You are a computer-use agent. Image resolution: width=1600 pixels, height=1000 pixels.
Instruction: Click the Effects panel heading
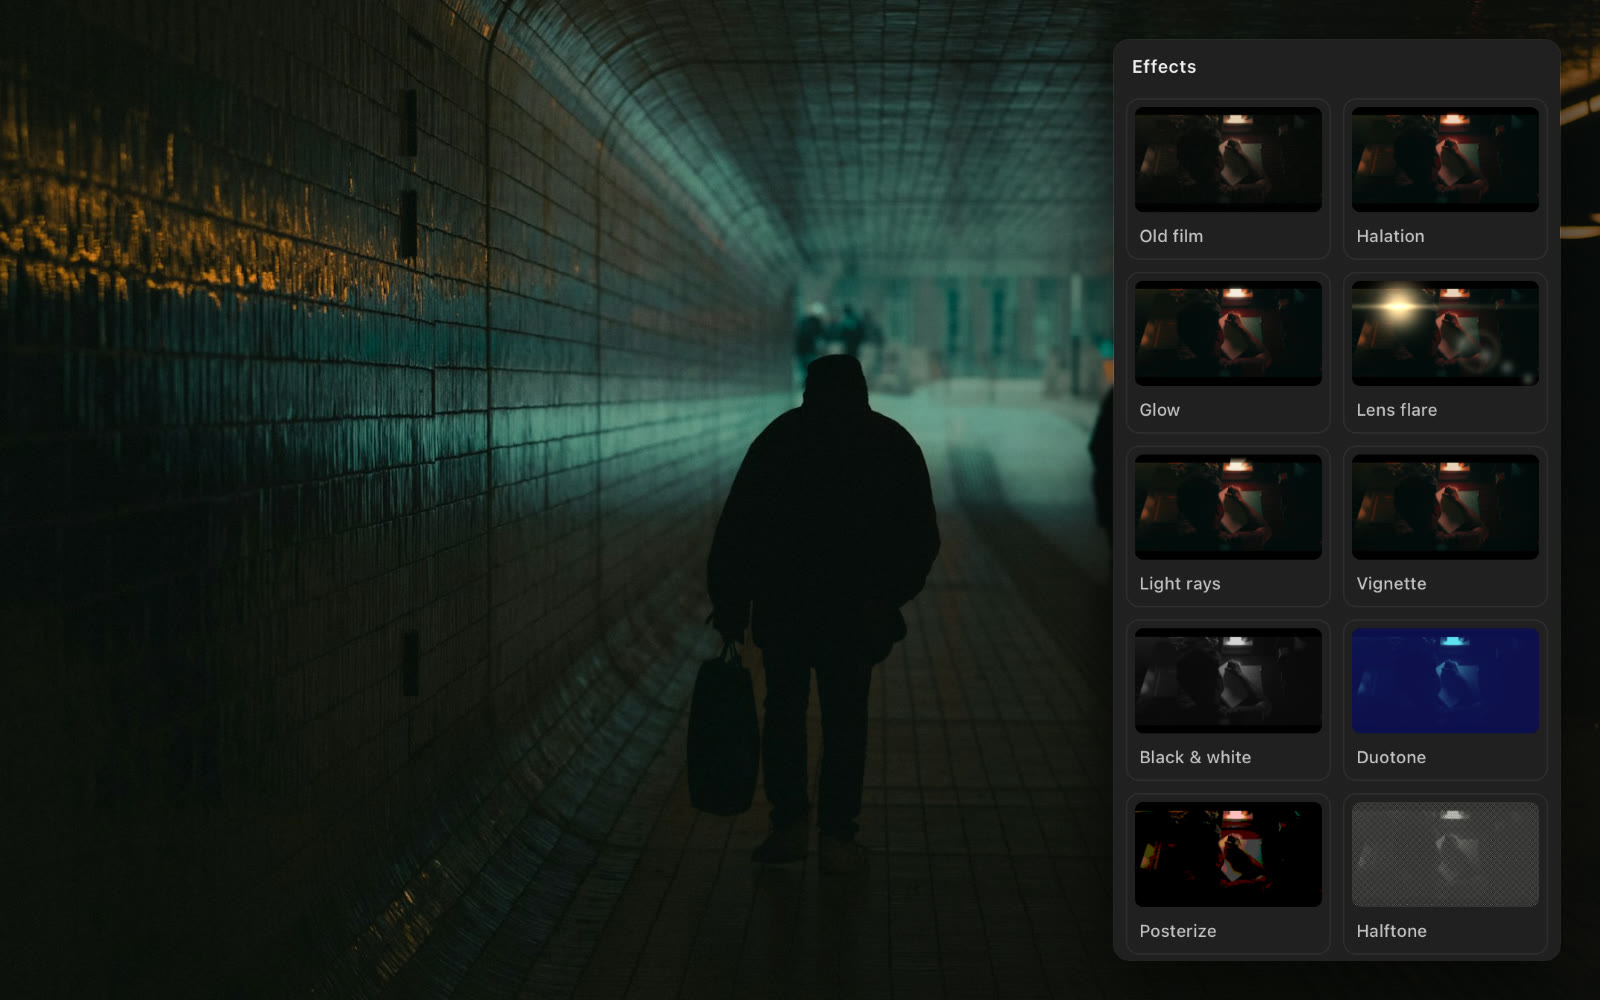(x=1164, y=67)
